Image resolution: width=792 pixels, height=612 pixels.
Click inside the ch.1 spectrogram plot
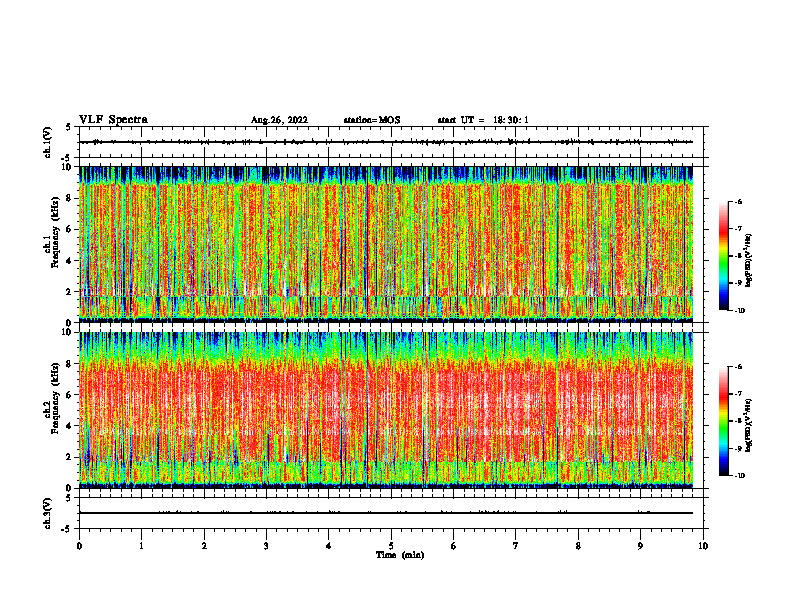pyautogui.click(x=386, y=244)
